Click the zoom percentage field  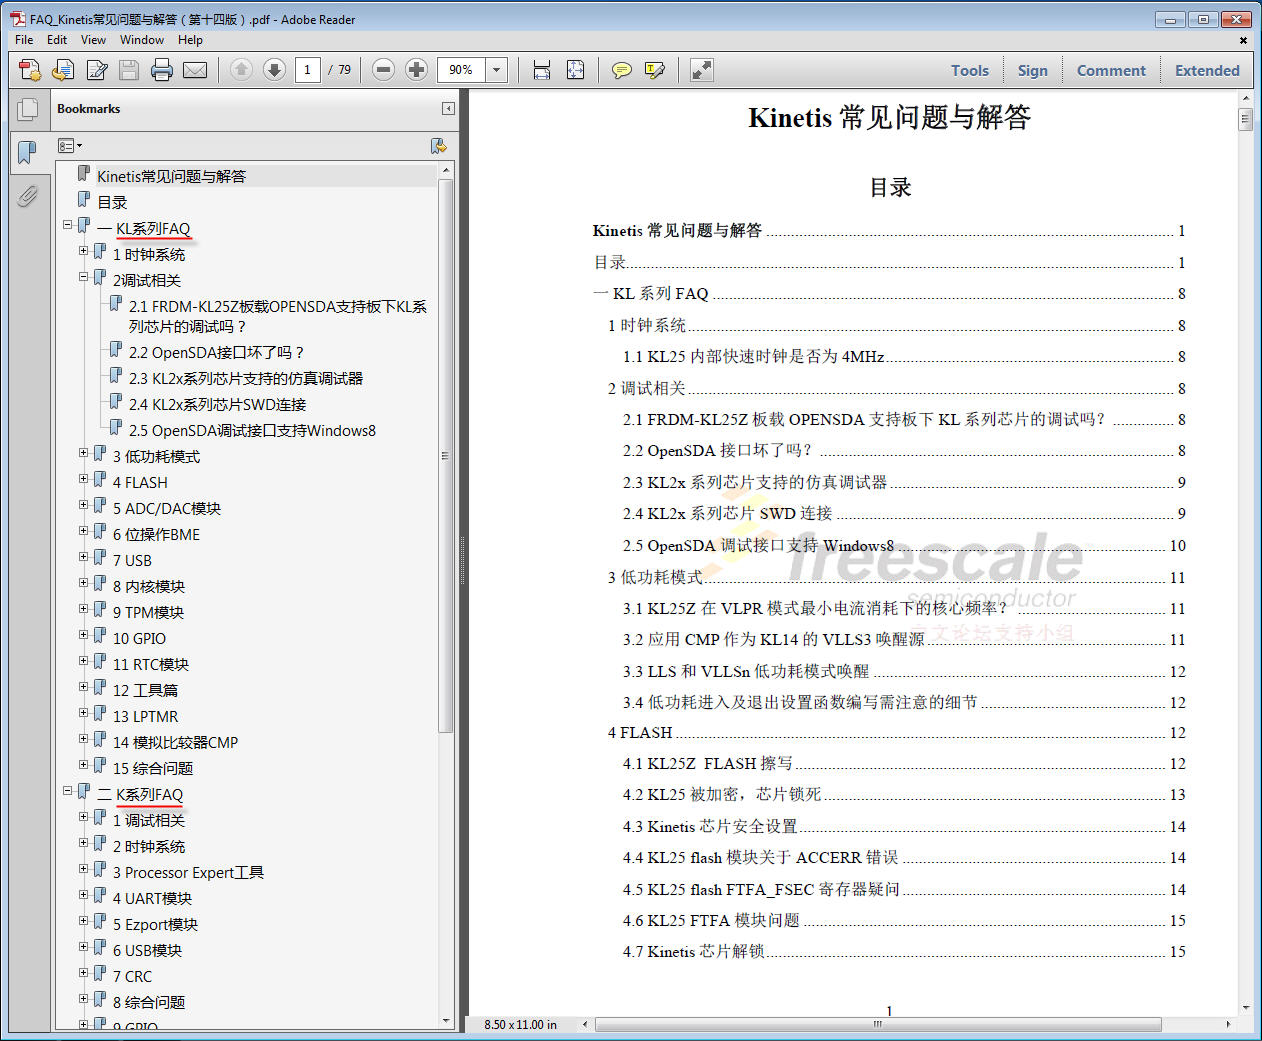[461, 70]
